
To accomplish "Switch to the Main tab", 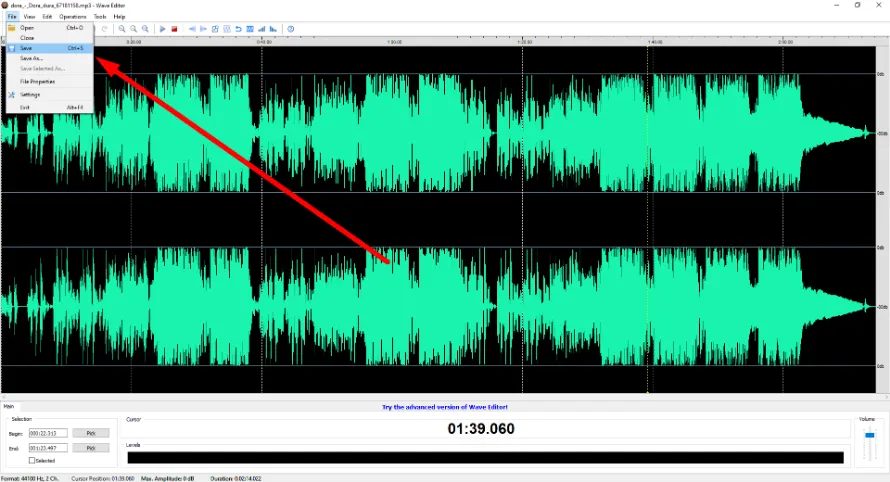I will point(9,406).
